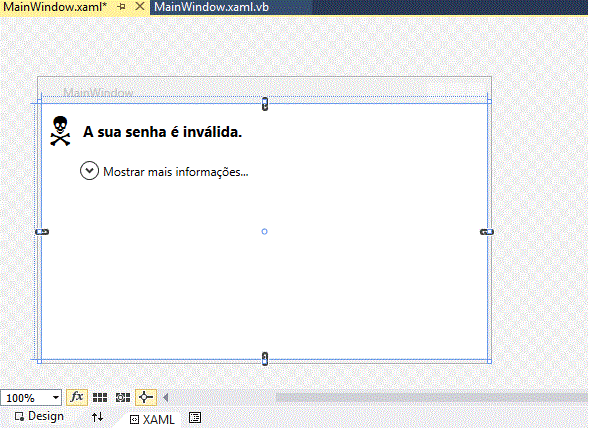This screenshot has width=592, height=430.
Task: Toggle snap-to-snaplines crosshair button
Action: [x=146, y=398]
